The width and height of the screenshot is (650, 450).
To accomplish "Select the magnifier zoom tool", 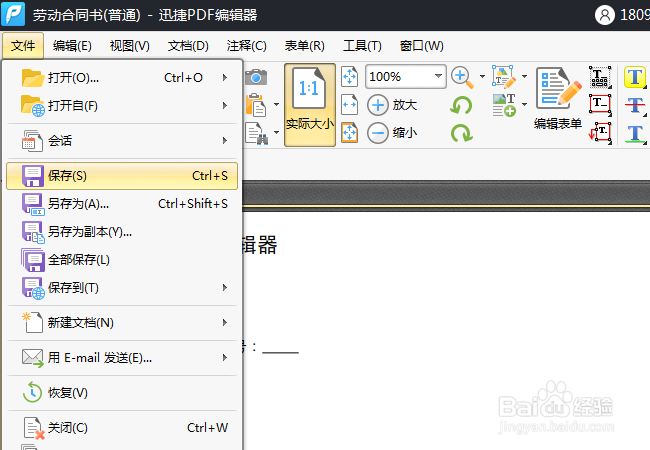I will coord(462,77).
